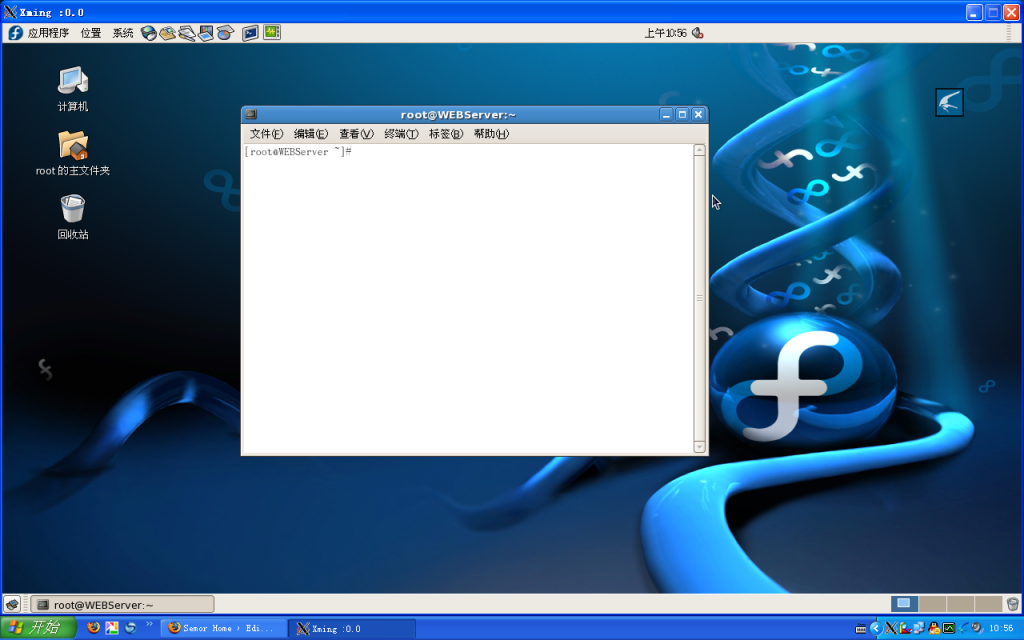This screenshot has height=640, width=1024.
Task: Open the web browser globe icon on top panel
Action: click(150, 32)
